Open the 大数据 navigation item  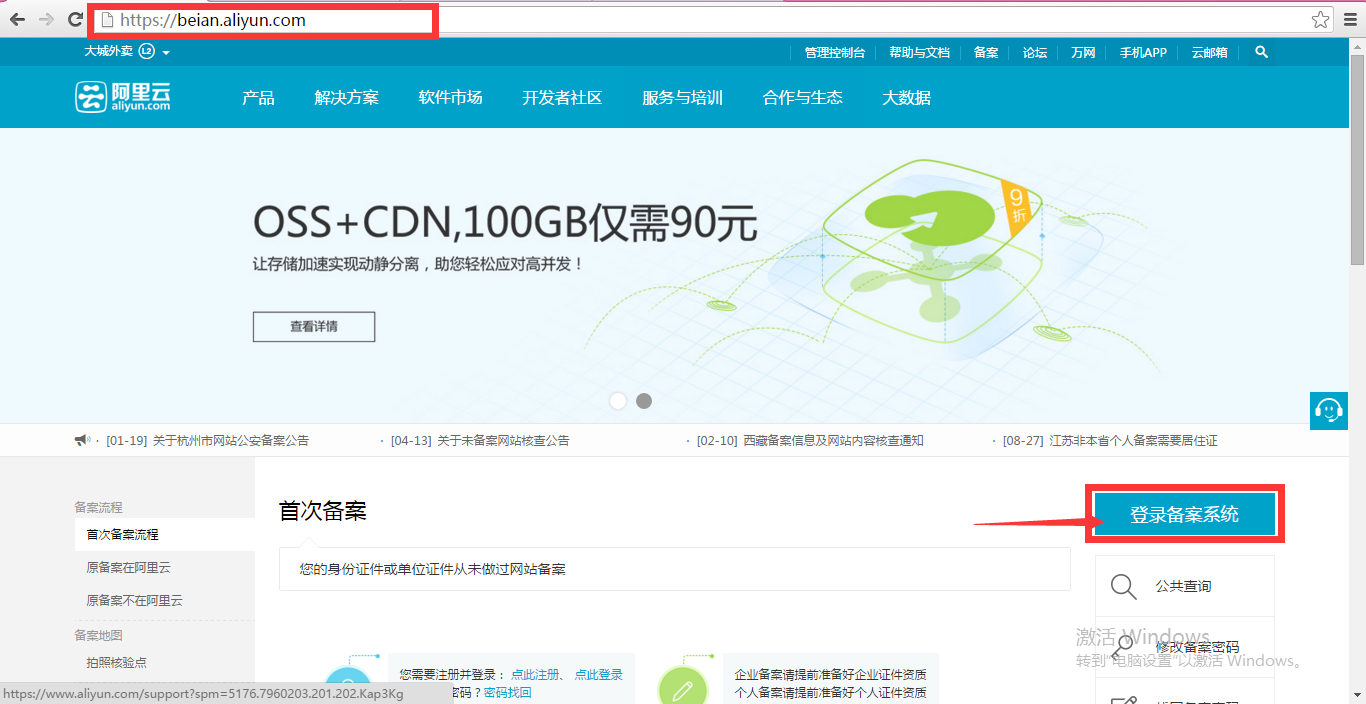pos(906,98)
